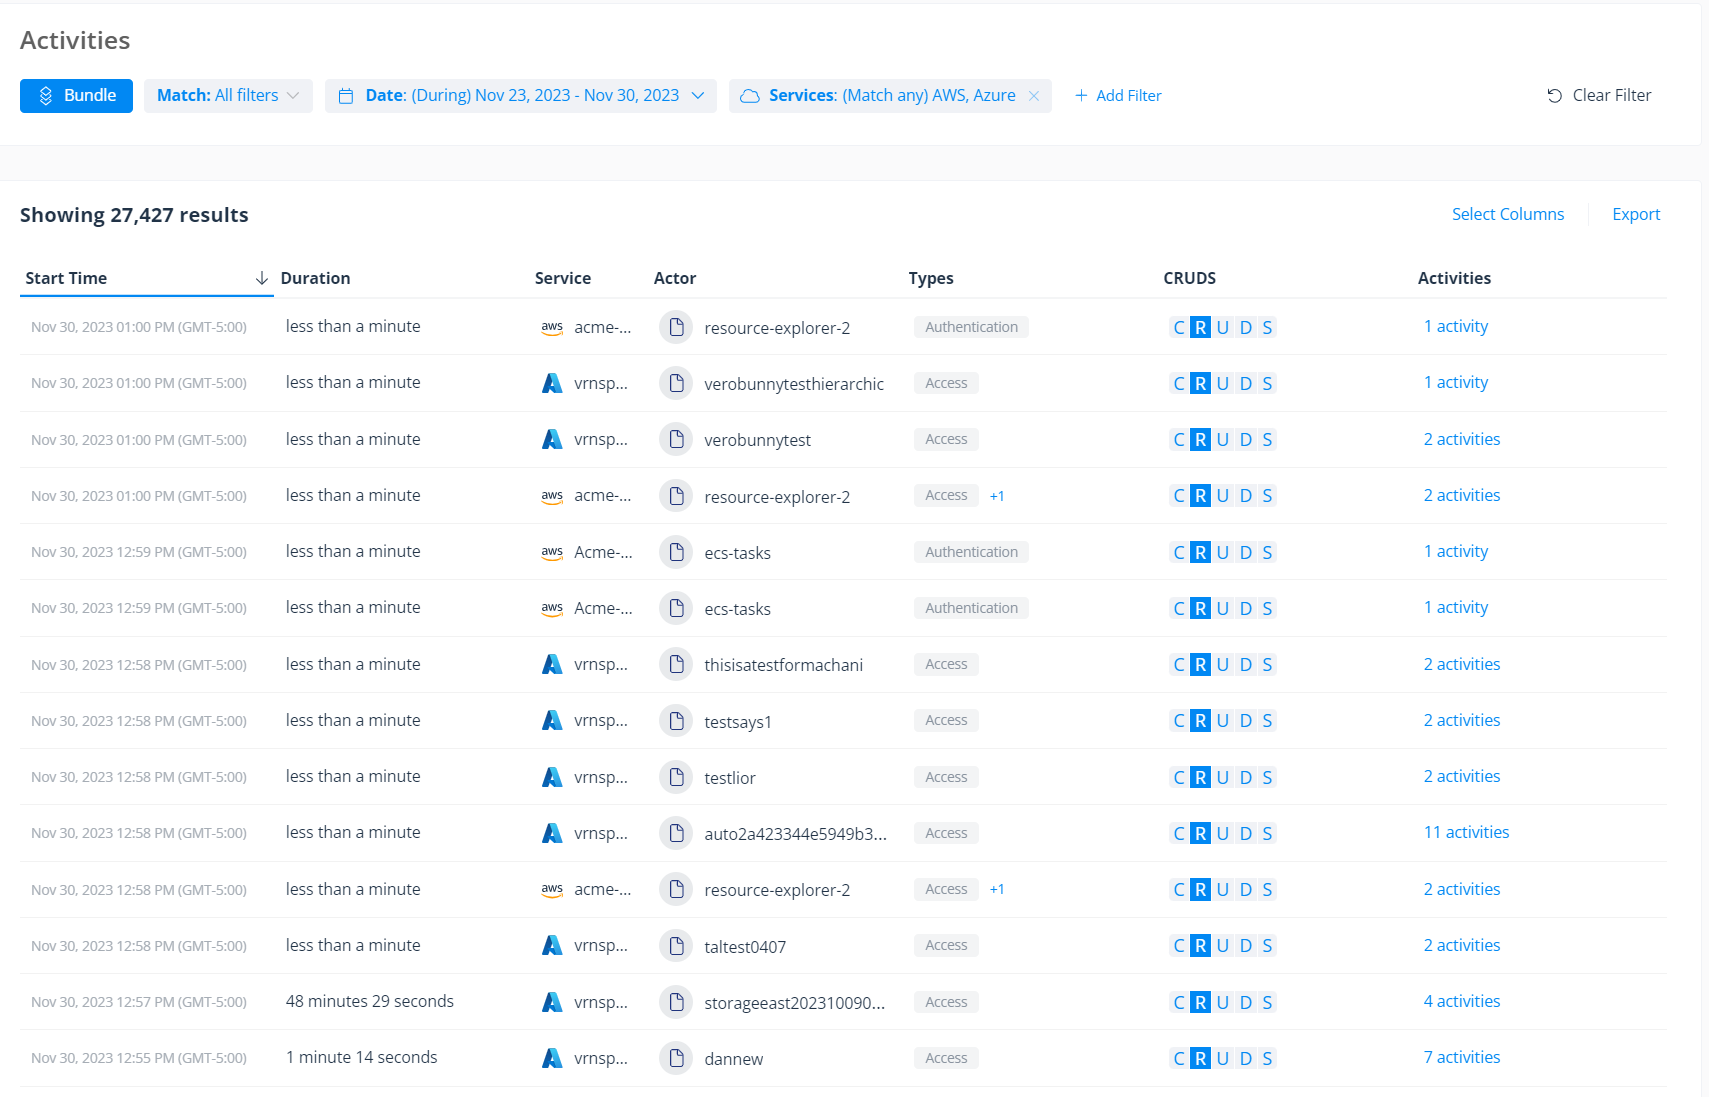Sort results by the Start Time column

coord(66,278)
